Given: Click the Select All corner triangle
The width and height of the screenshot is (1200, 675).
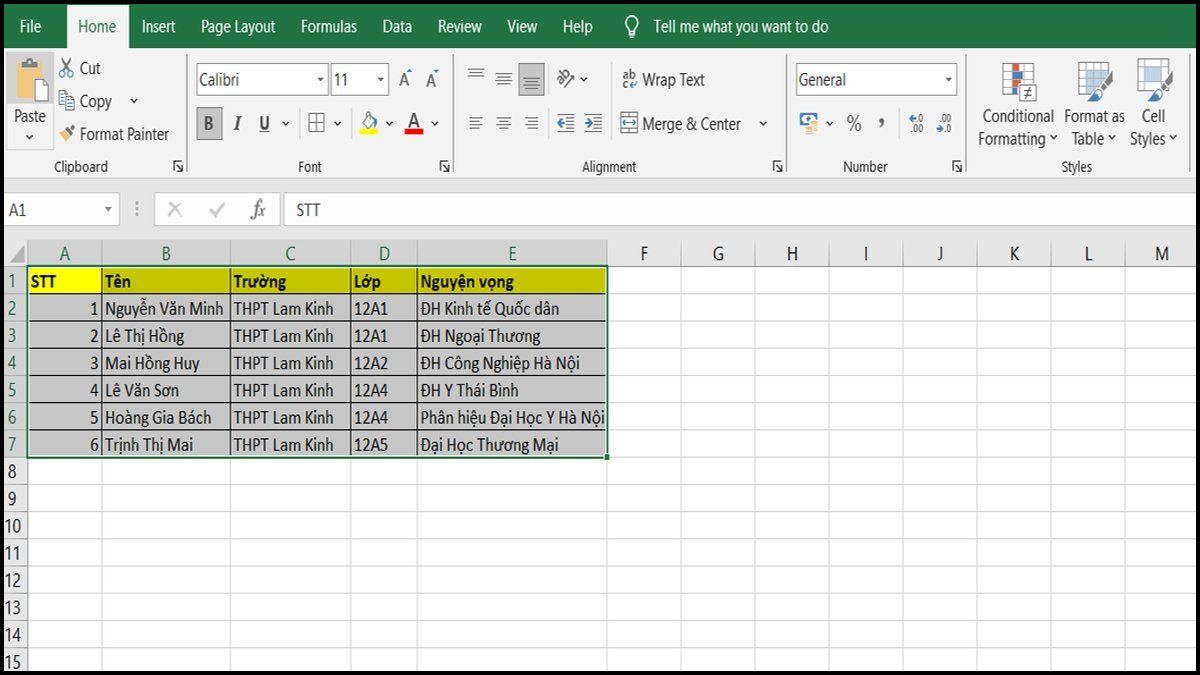Looking at the screenshot, I should [x=16, y=254].
